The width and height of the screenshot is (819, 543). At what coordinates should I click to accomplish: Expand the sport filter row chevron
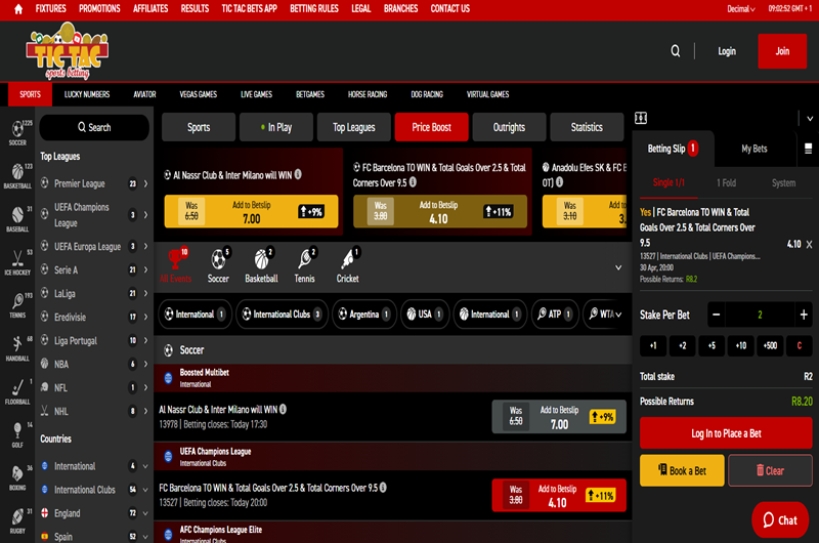(618, 267)
